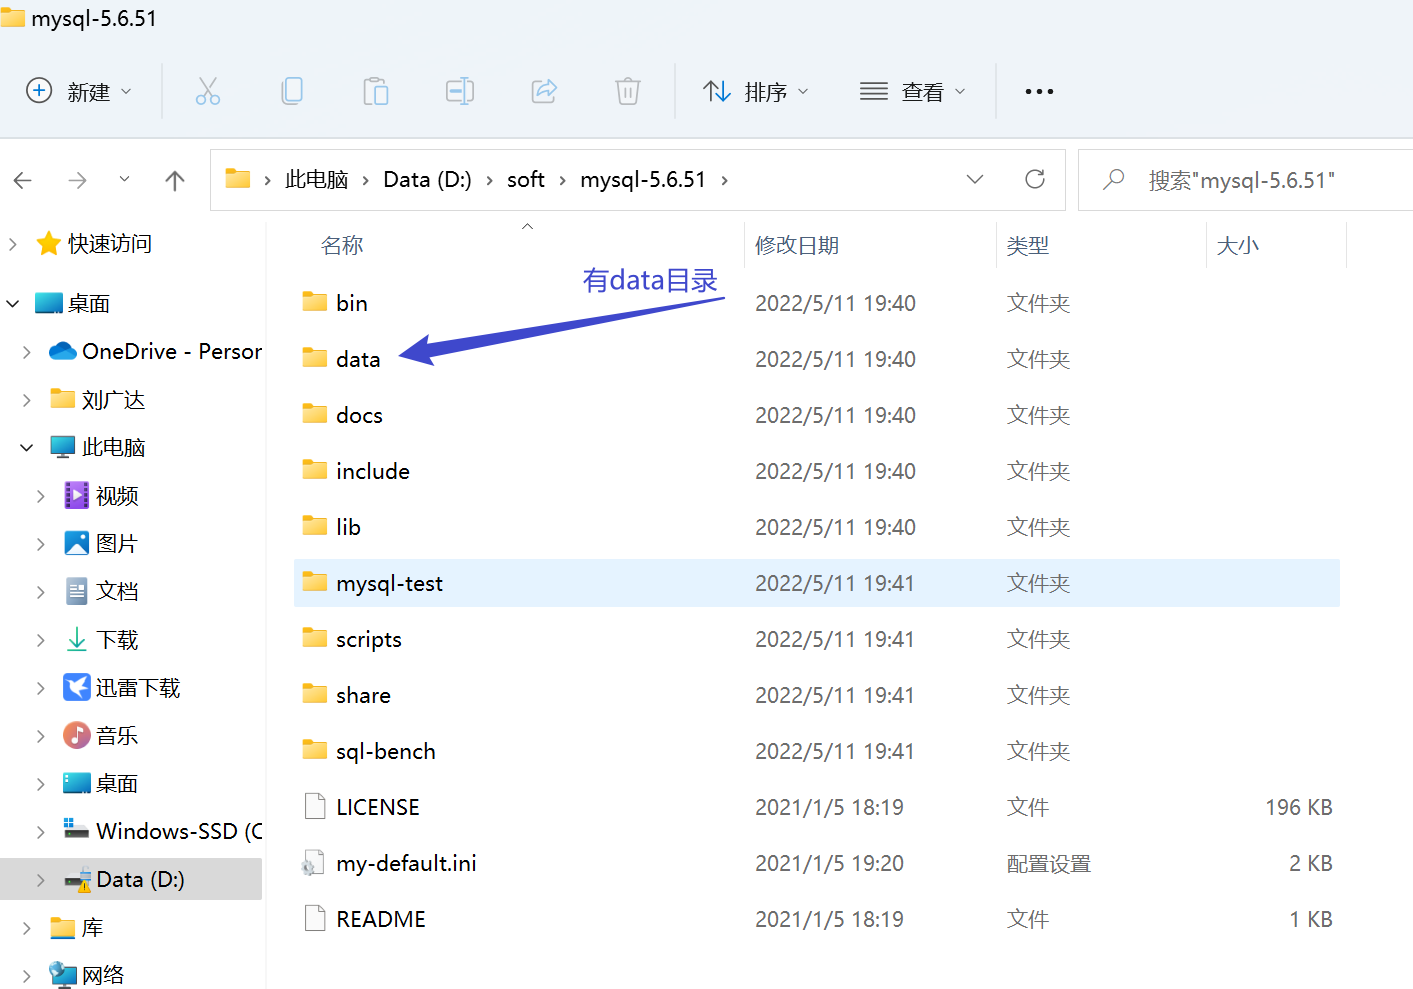Select the bin folder

tap(817, 303)
